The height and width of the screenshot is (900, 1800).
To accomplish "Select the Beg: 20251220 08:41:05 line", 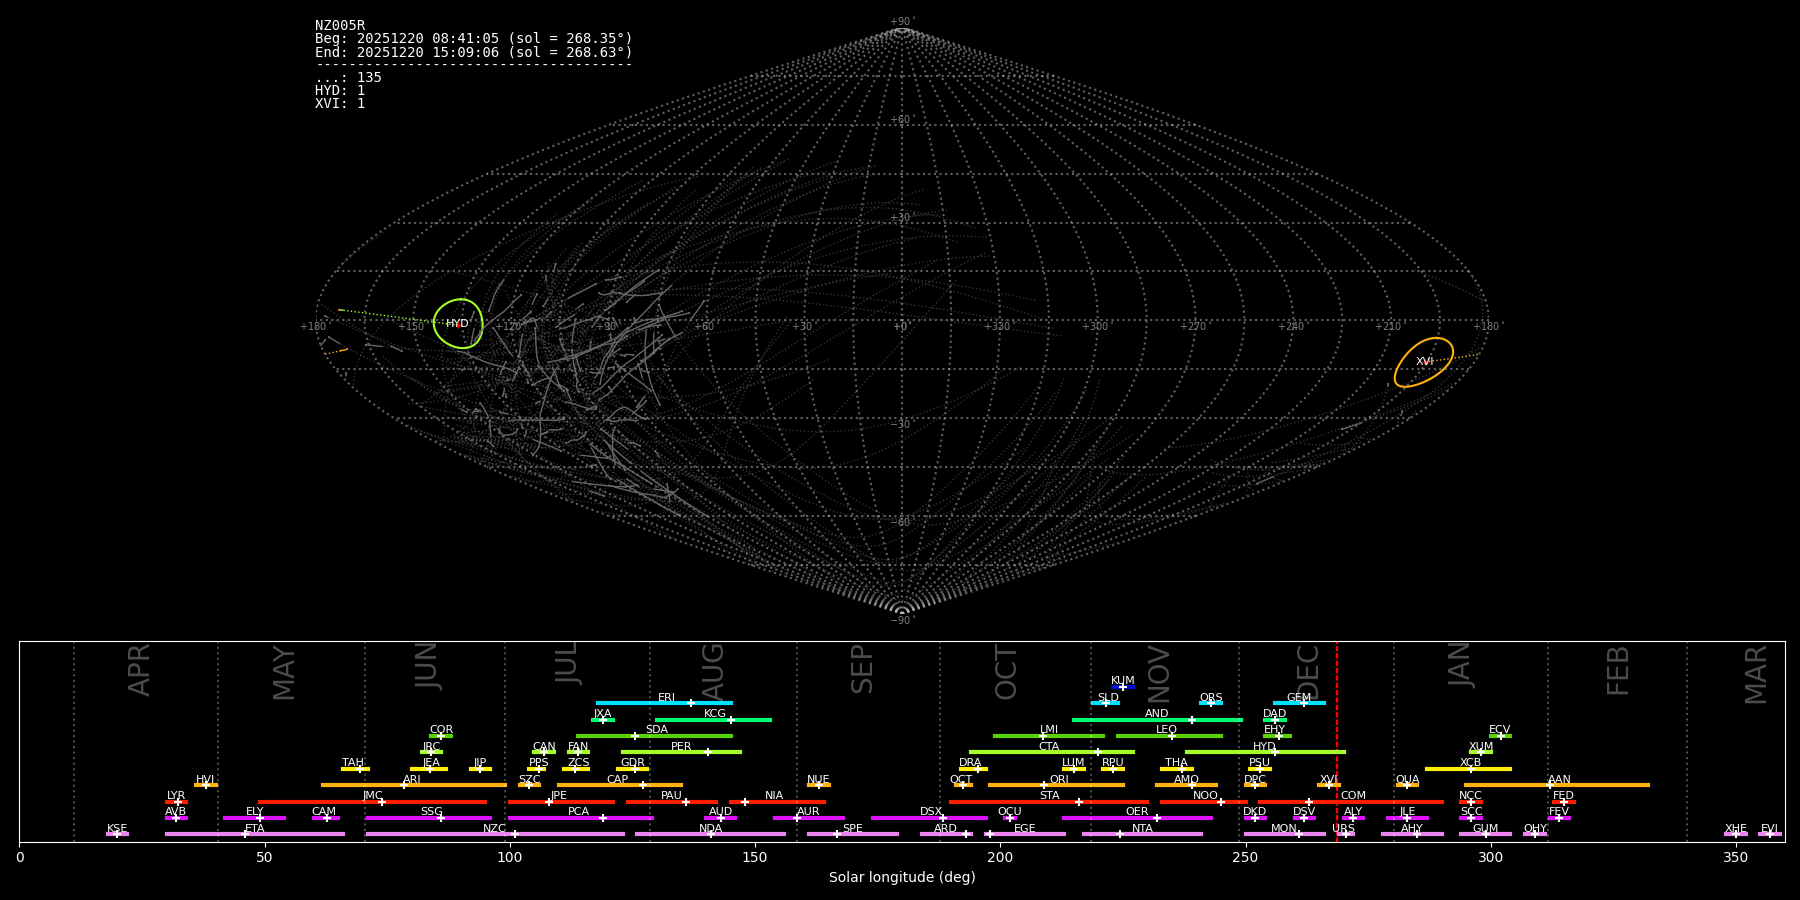I will pyautogui.click(x=474, y=39).
